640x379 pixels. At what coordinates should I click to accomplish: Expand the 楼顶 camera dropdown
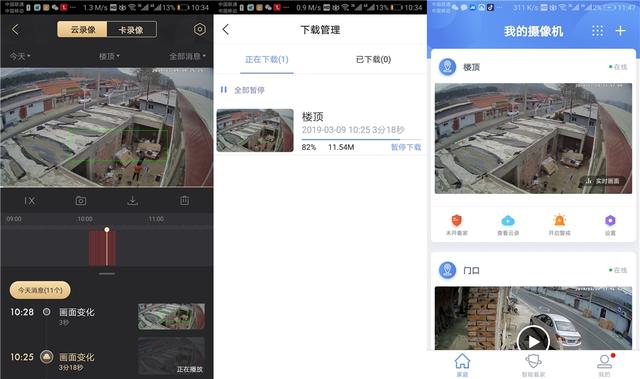(109, 56)
